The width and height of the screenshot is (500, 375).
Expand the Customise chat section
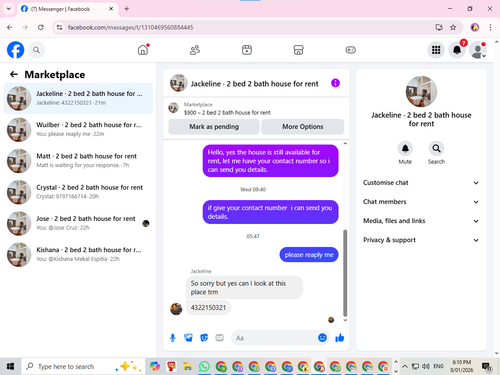point(421,183)
